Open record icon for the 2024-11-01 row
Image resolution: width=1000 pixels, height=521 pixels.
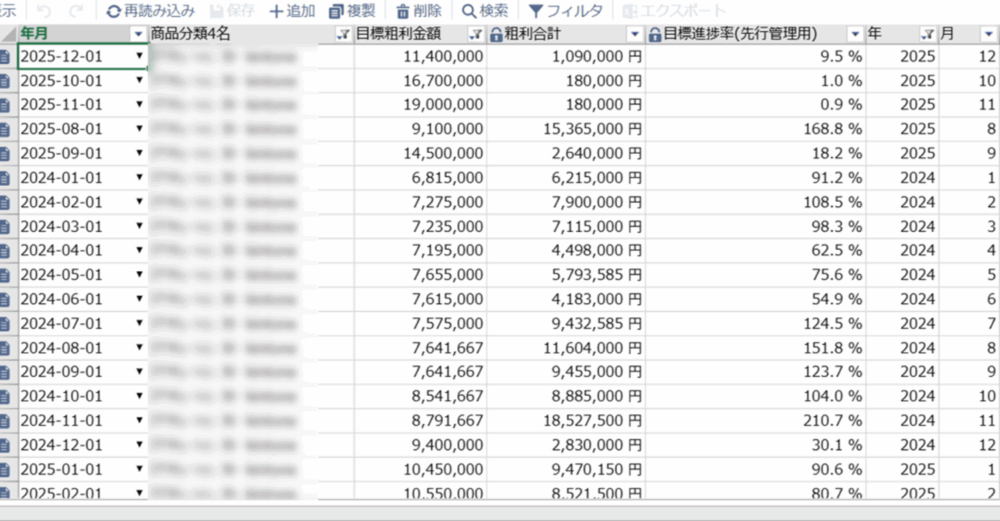6,421
